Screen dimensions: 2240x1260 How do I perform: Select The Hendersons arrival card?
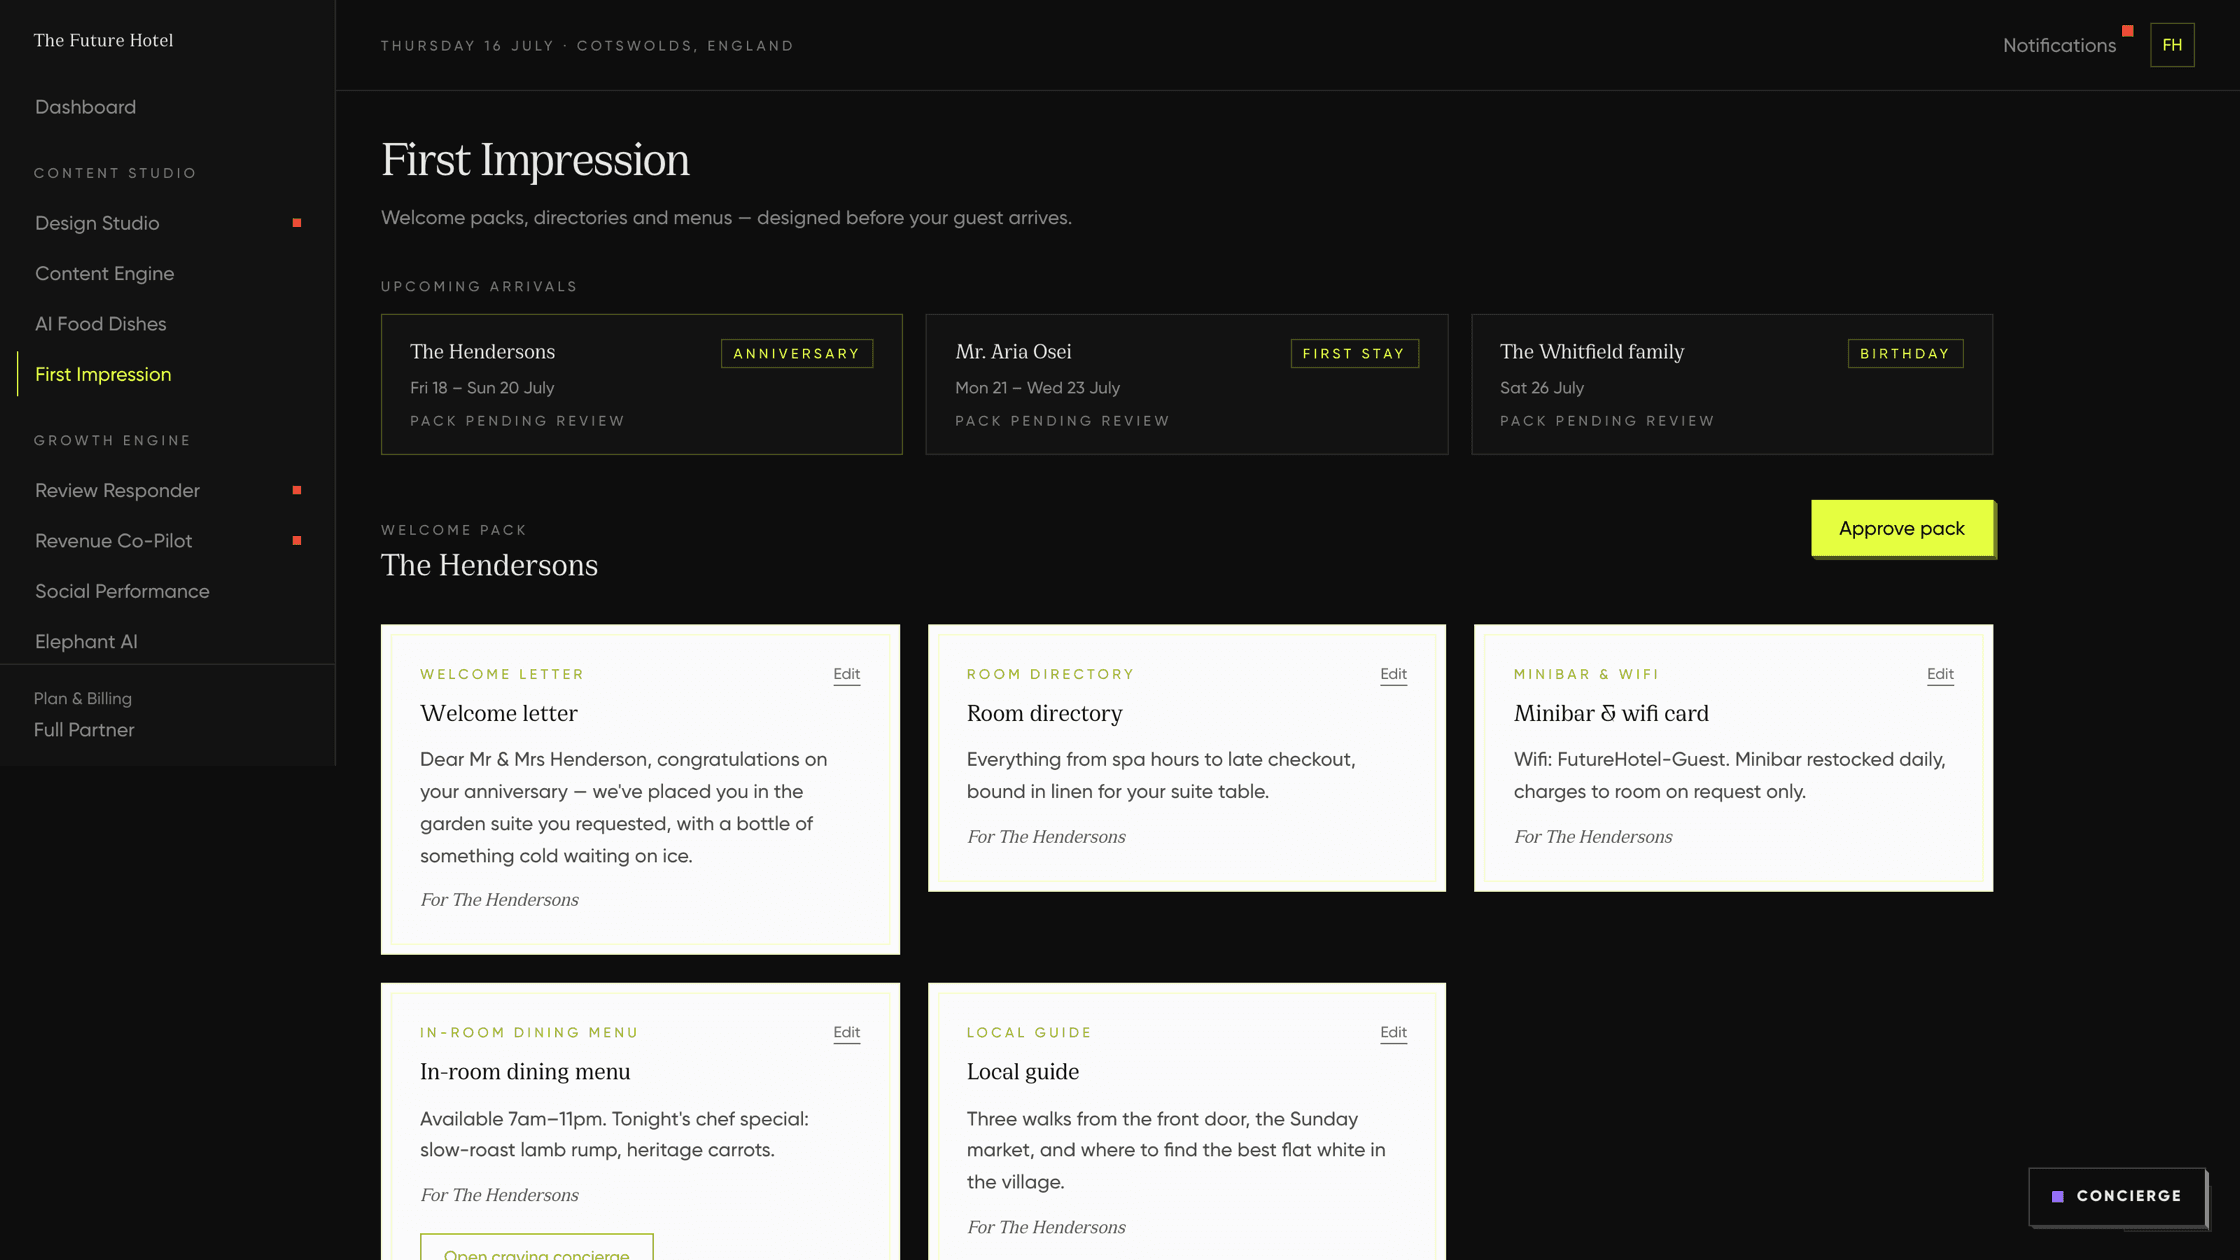click(641, 384)
